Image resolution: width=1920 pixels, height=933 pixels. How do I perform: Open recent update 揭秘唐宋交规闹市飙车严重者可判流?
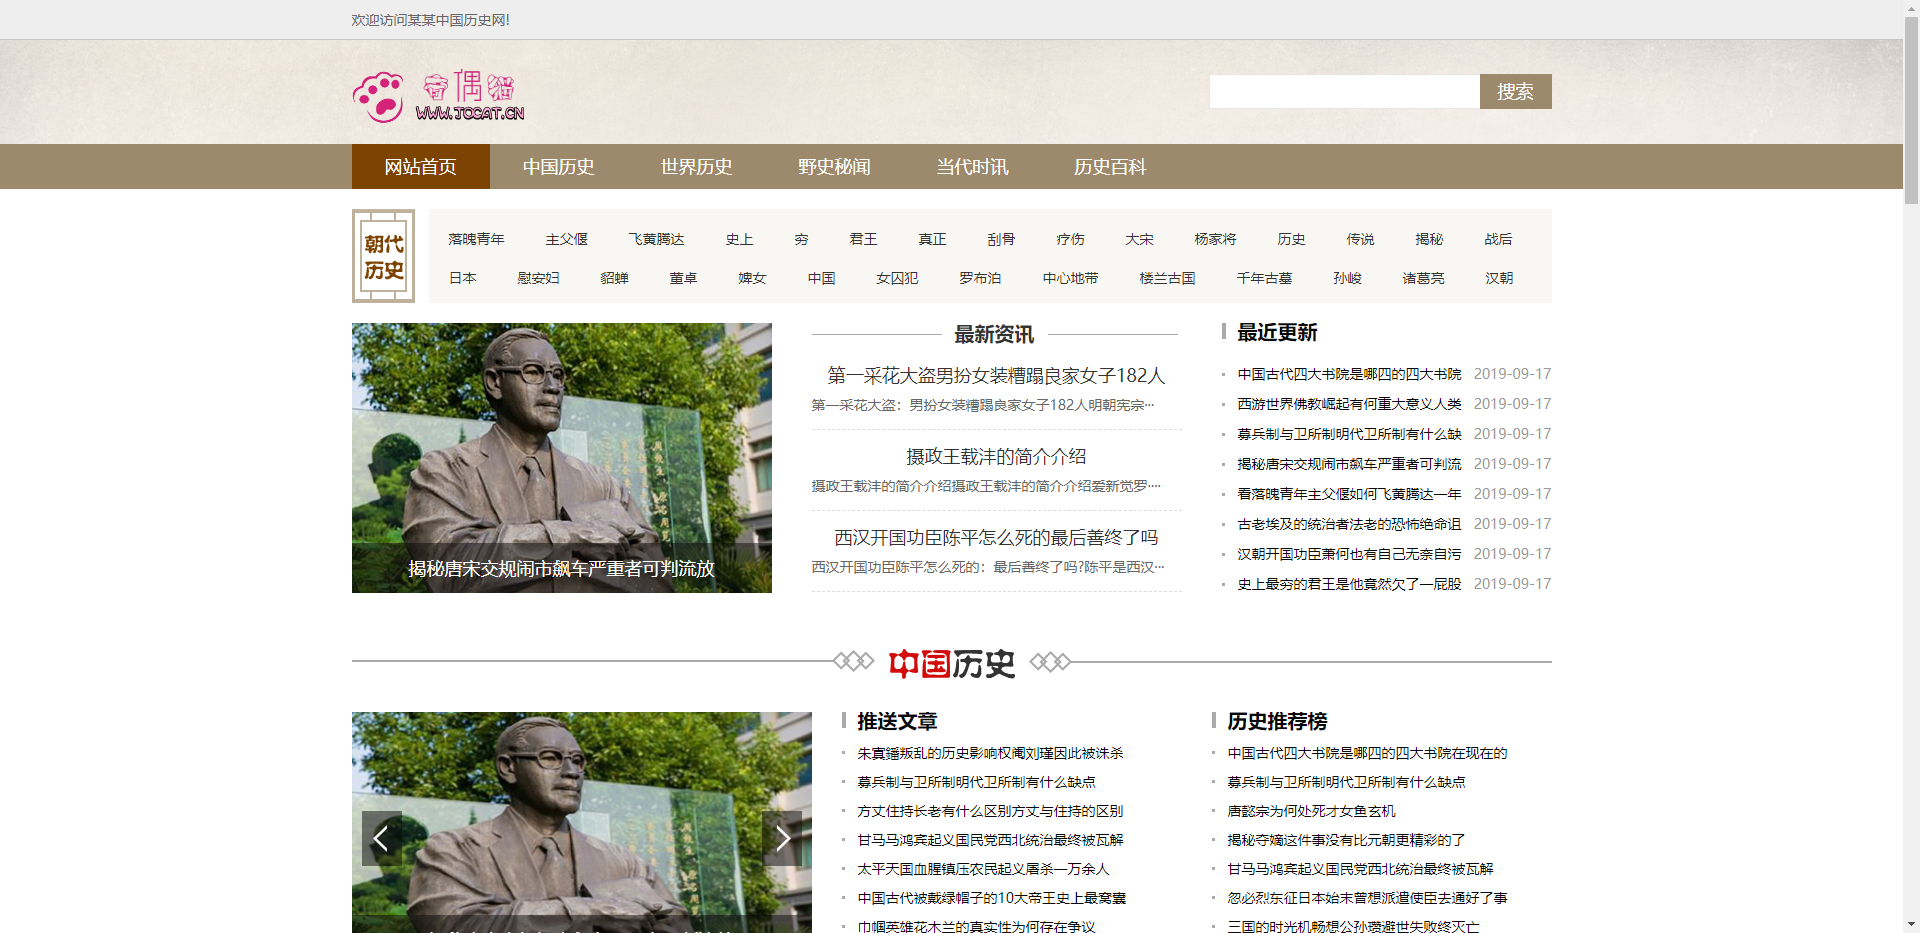click(x=1350, y=464)
